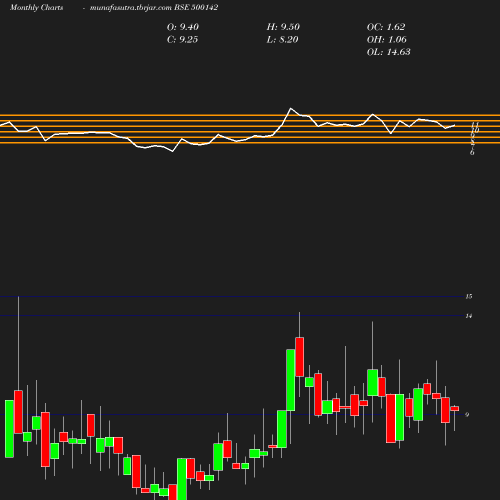Select the tallest green candle body before the peak

(x=291, y=380)
